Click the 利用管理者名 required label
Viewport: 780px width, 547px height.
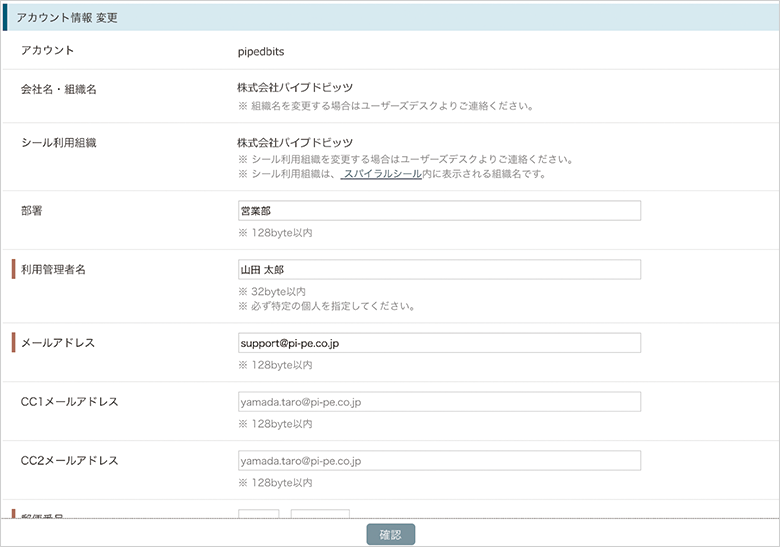point(54,270)
